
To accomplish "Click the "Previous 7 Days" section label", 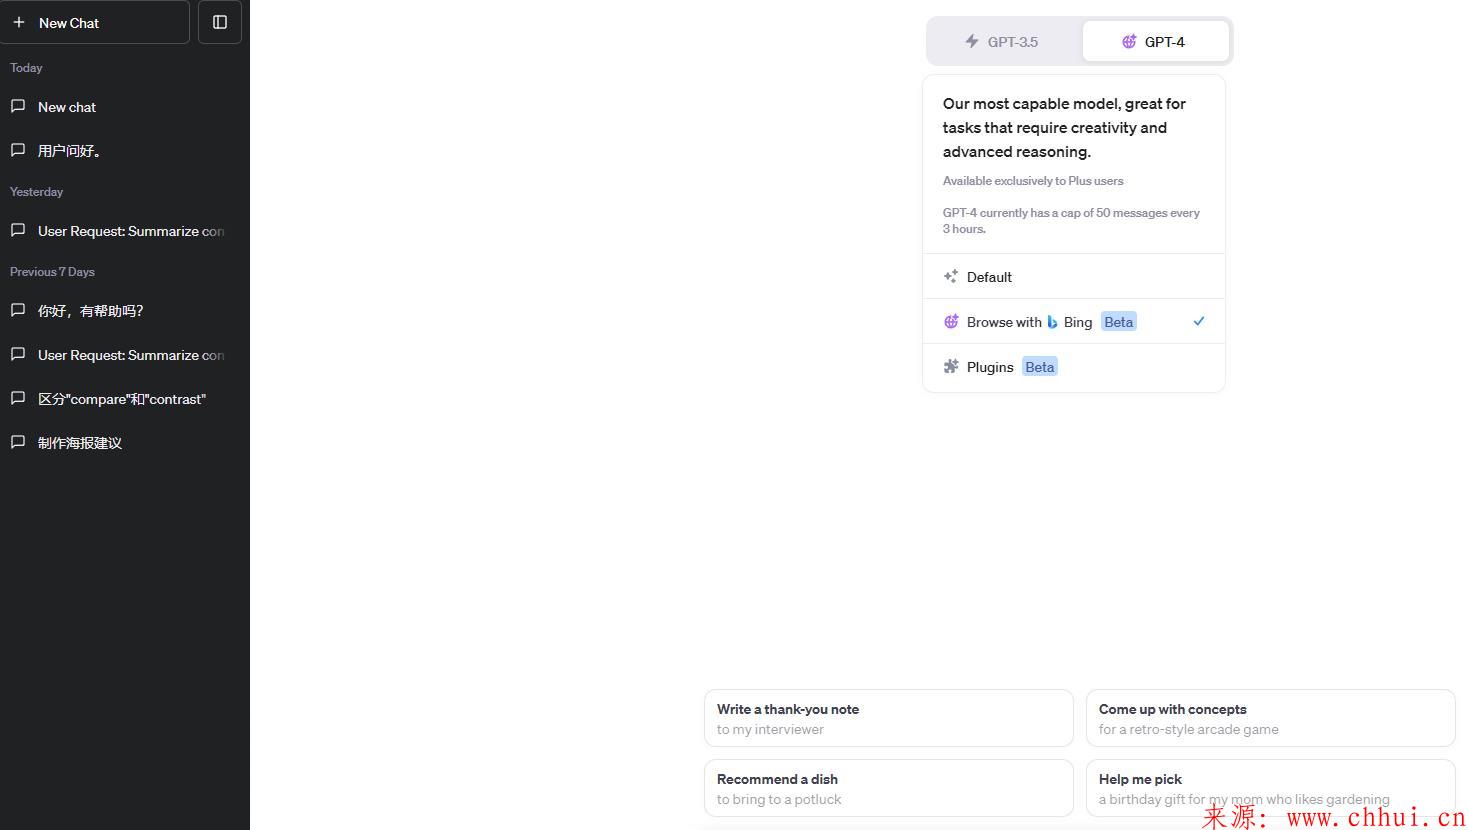I will coord(52,272).
